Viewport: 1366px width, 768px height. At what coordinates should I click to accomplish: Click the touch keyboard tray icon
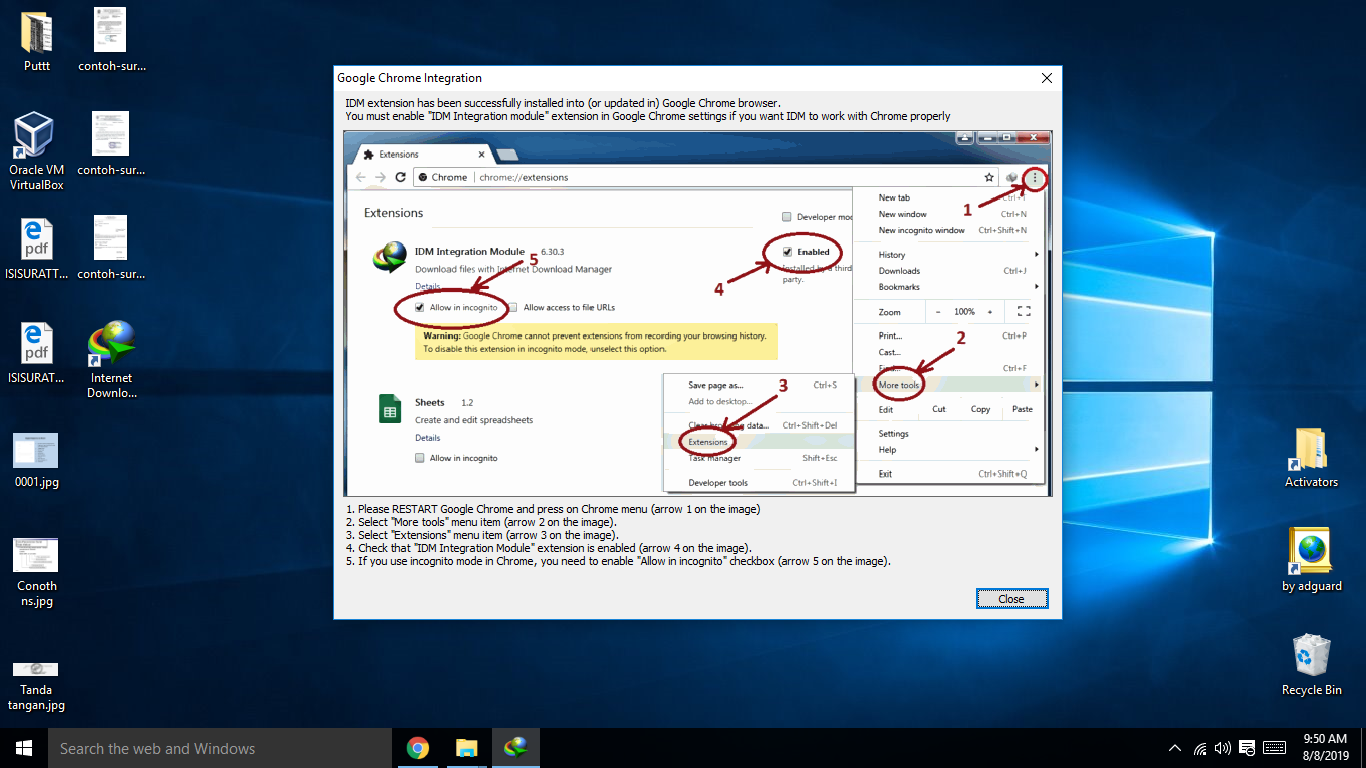(x=1275, y=748)
